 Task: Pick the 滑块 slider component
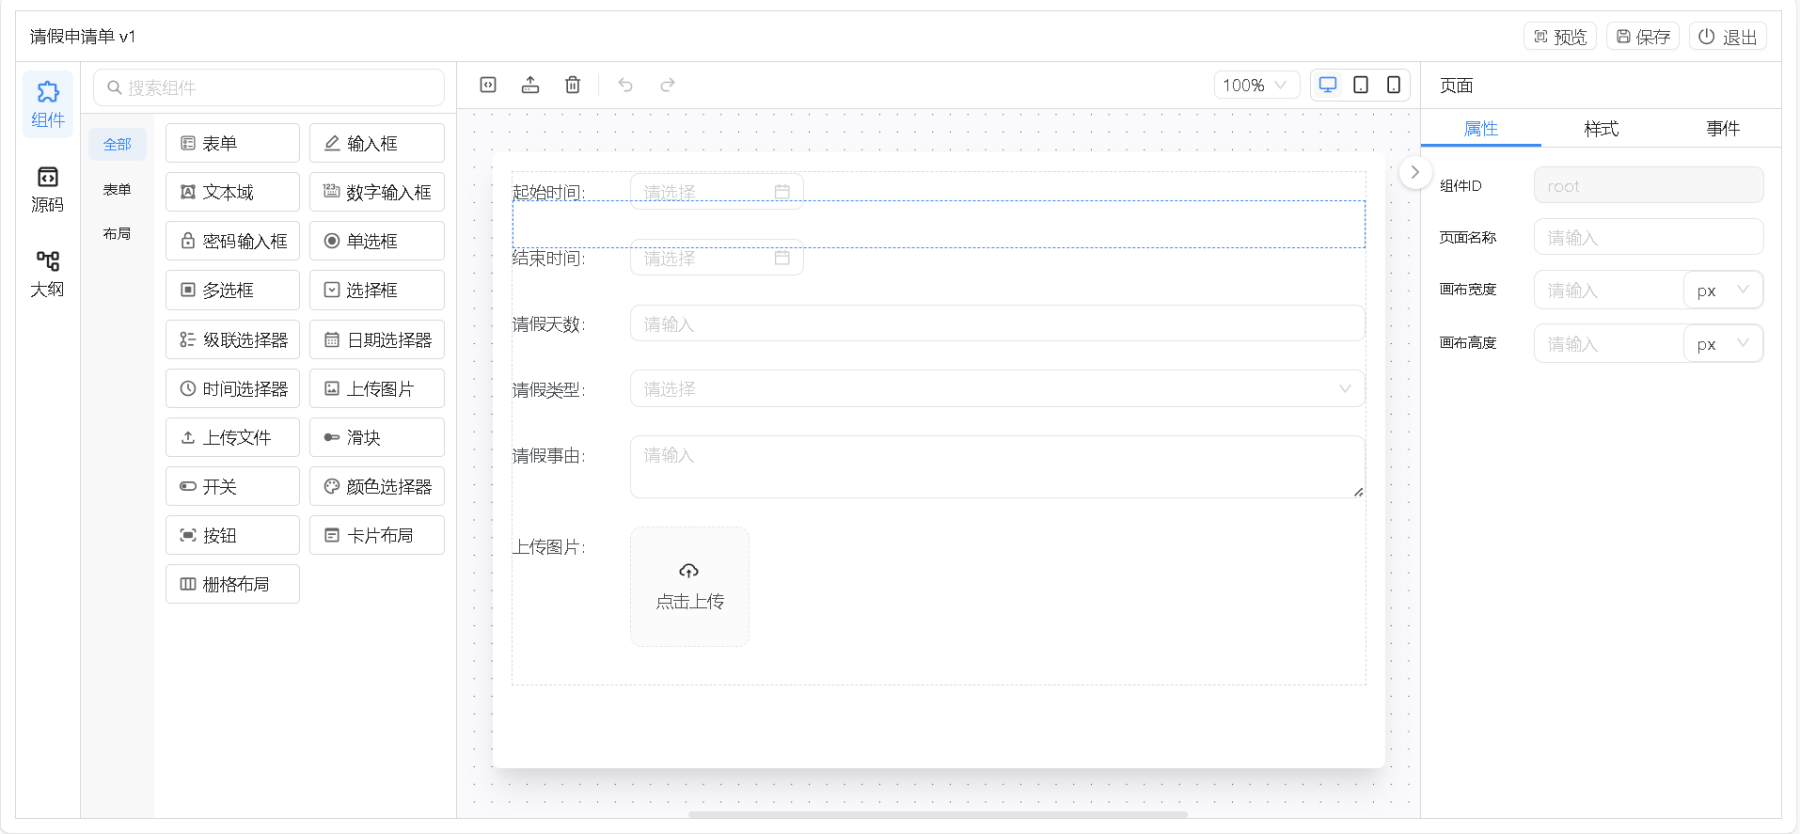(x=377, y=438)
